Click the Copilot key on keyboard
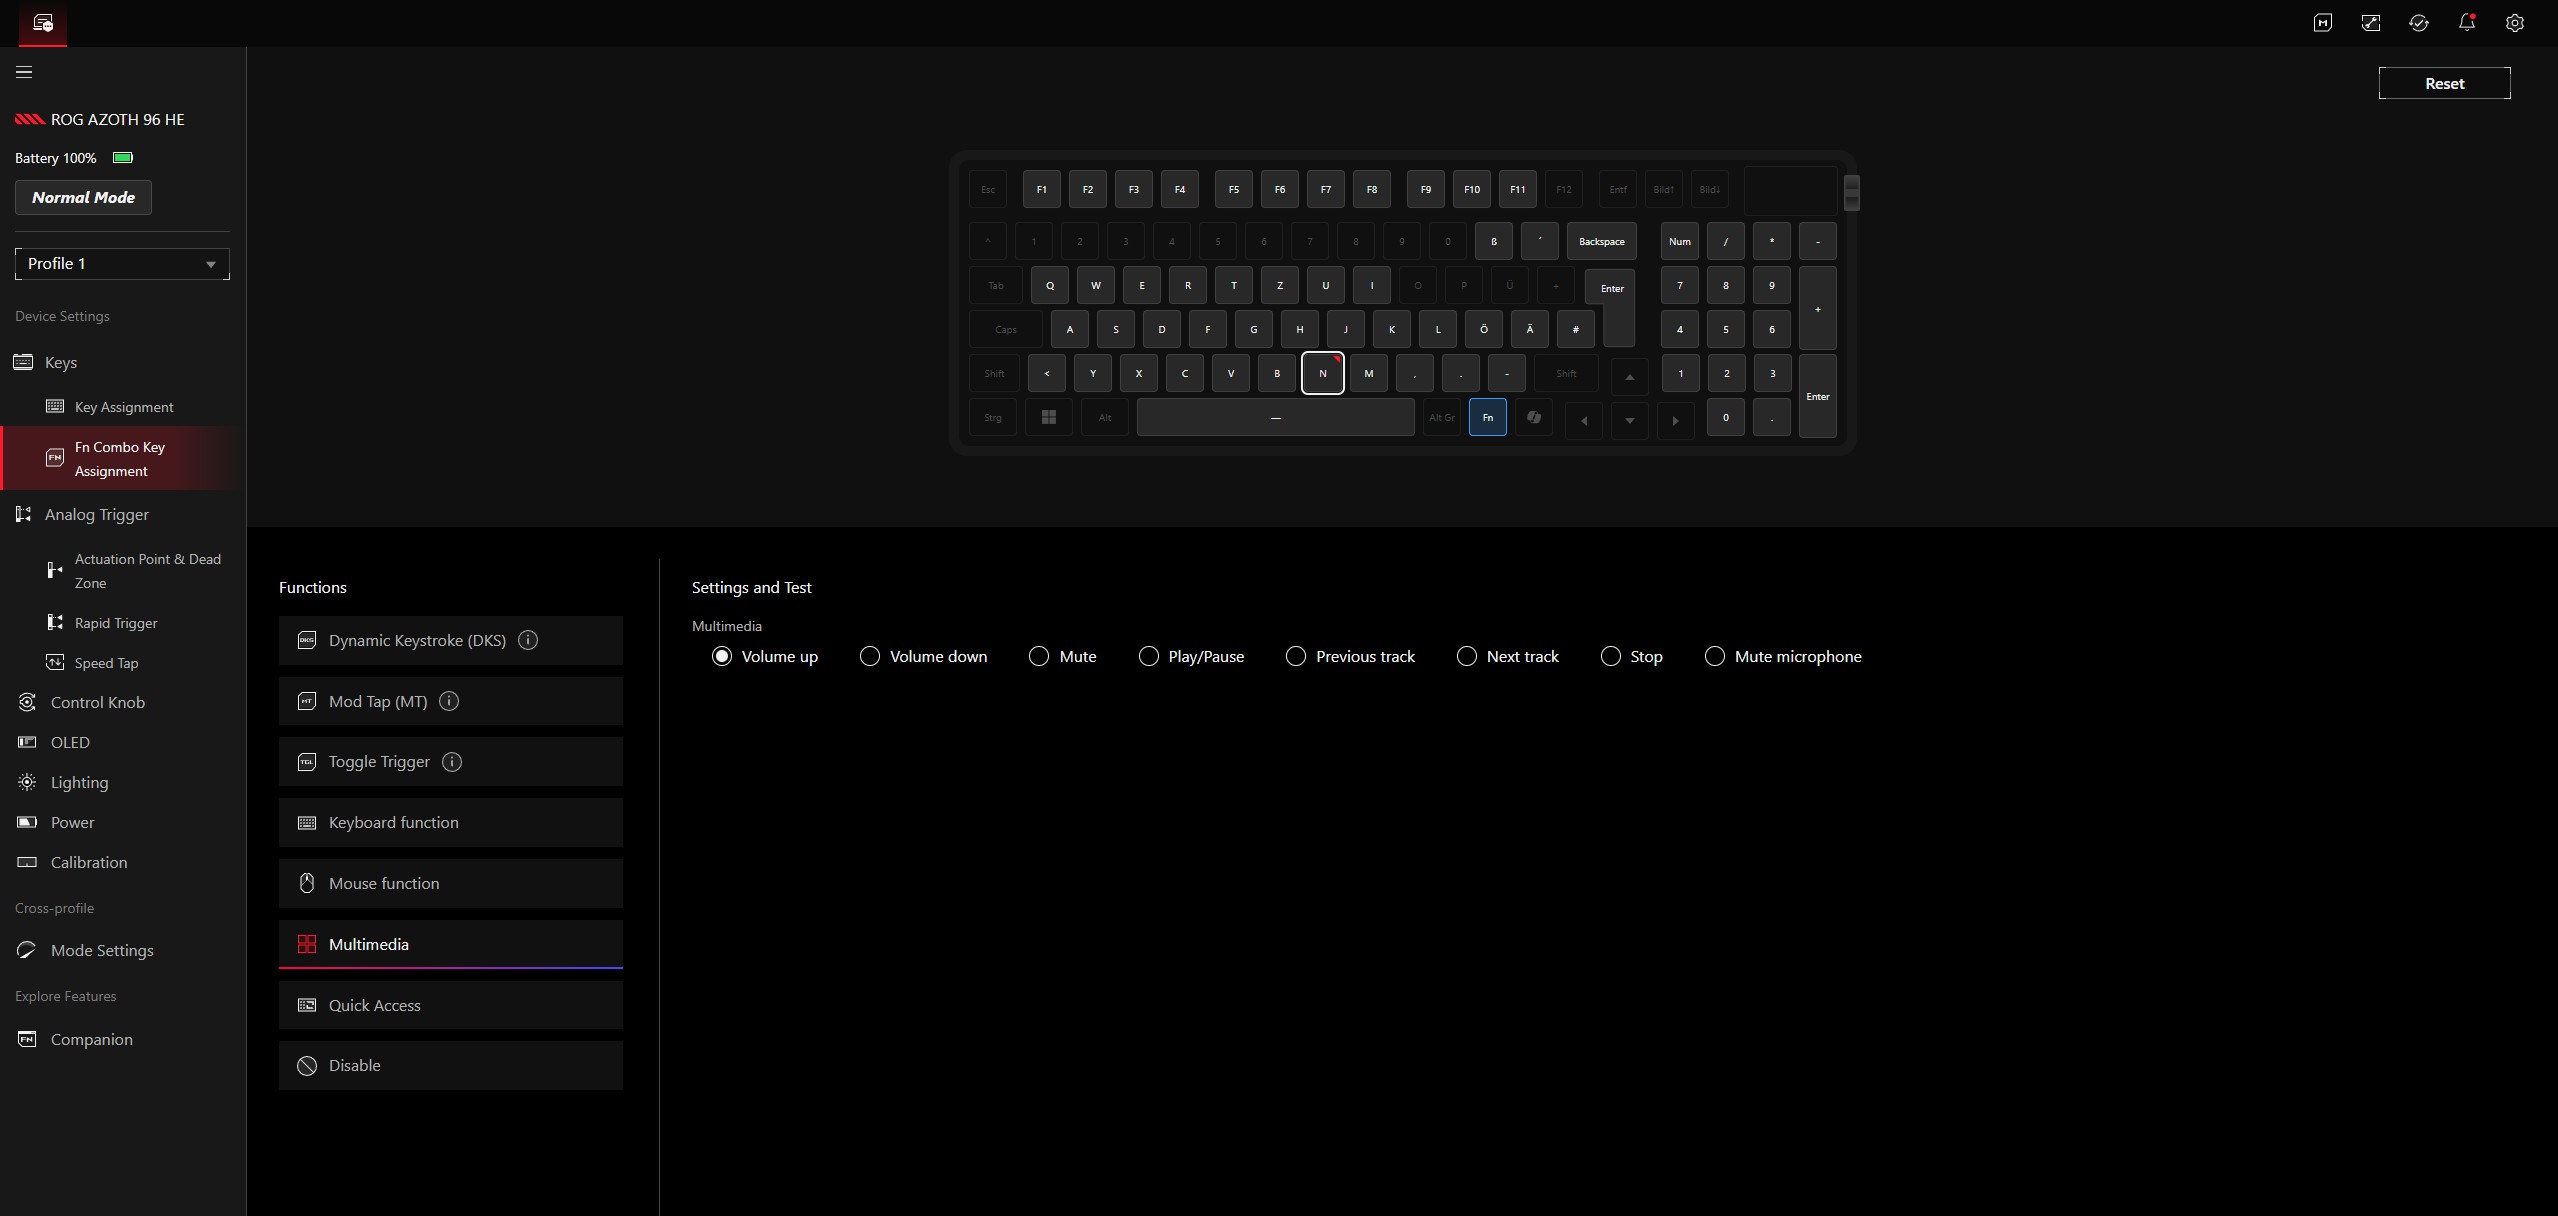This screenshot has width=2558, height=1216. pos(1533,417)
